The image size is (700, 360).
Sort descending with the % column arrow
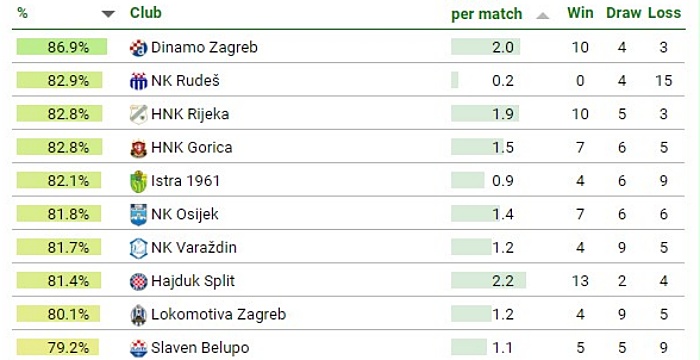tap(108, 14)
